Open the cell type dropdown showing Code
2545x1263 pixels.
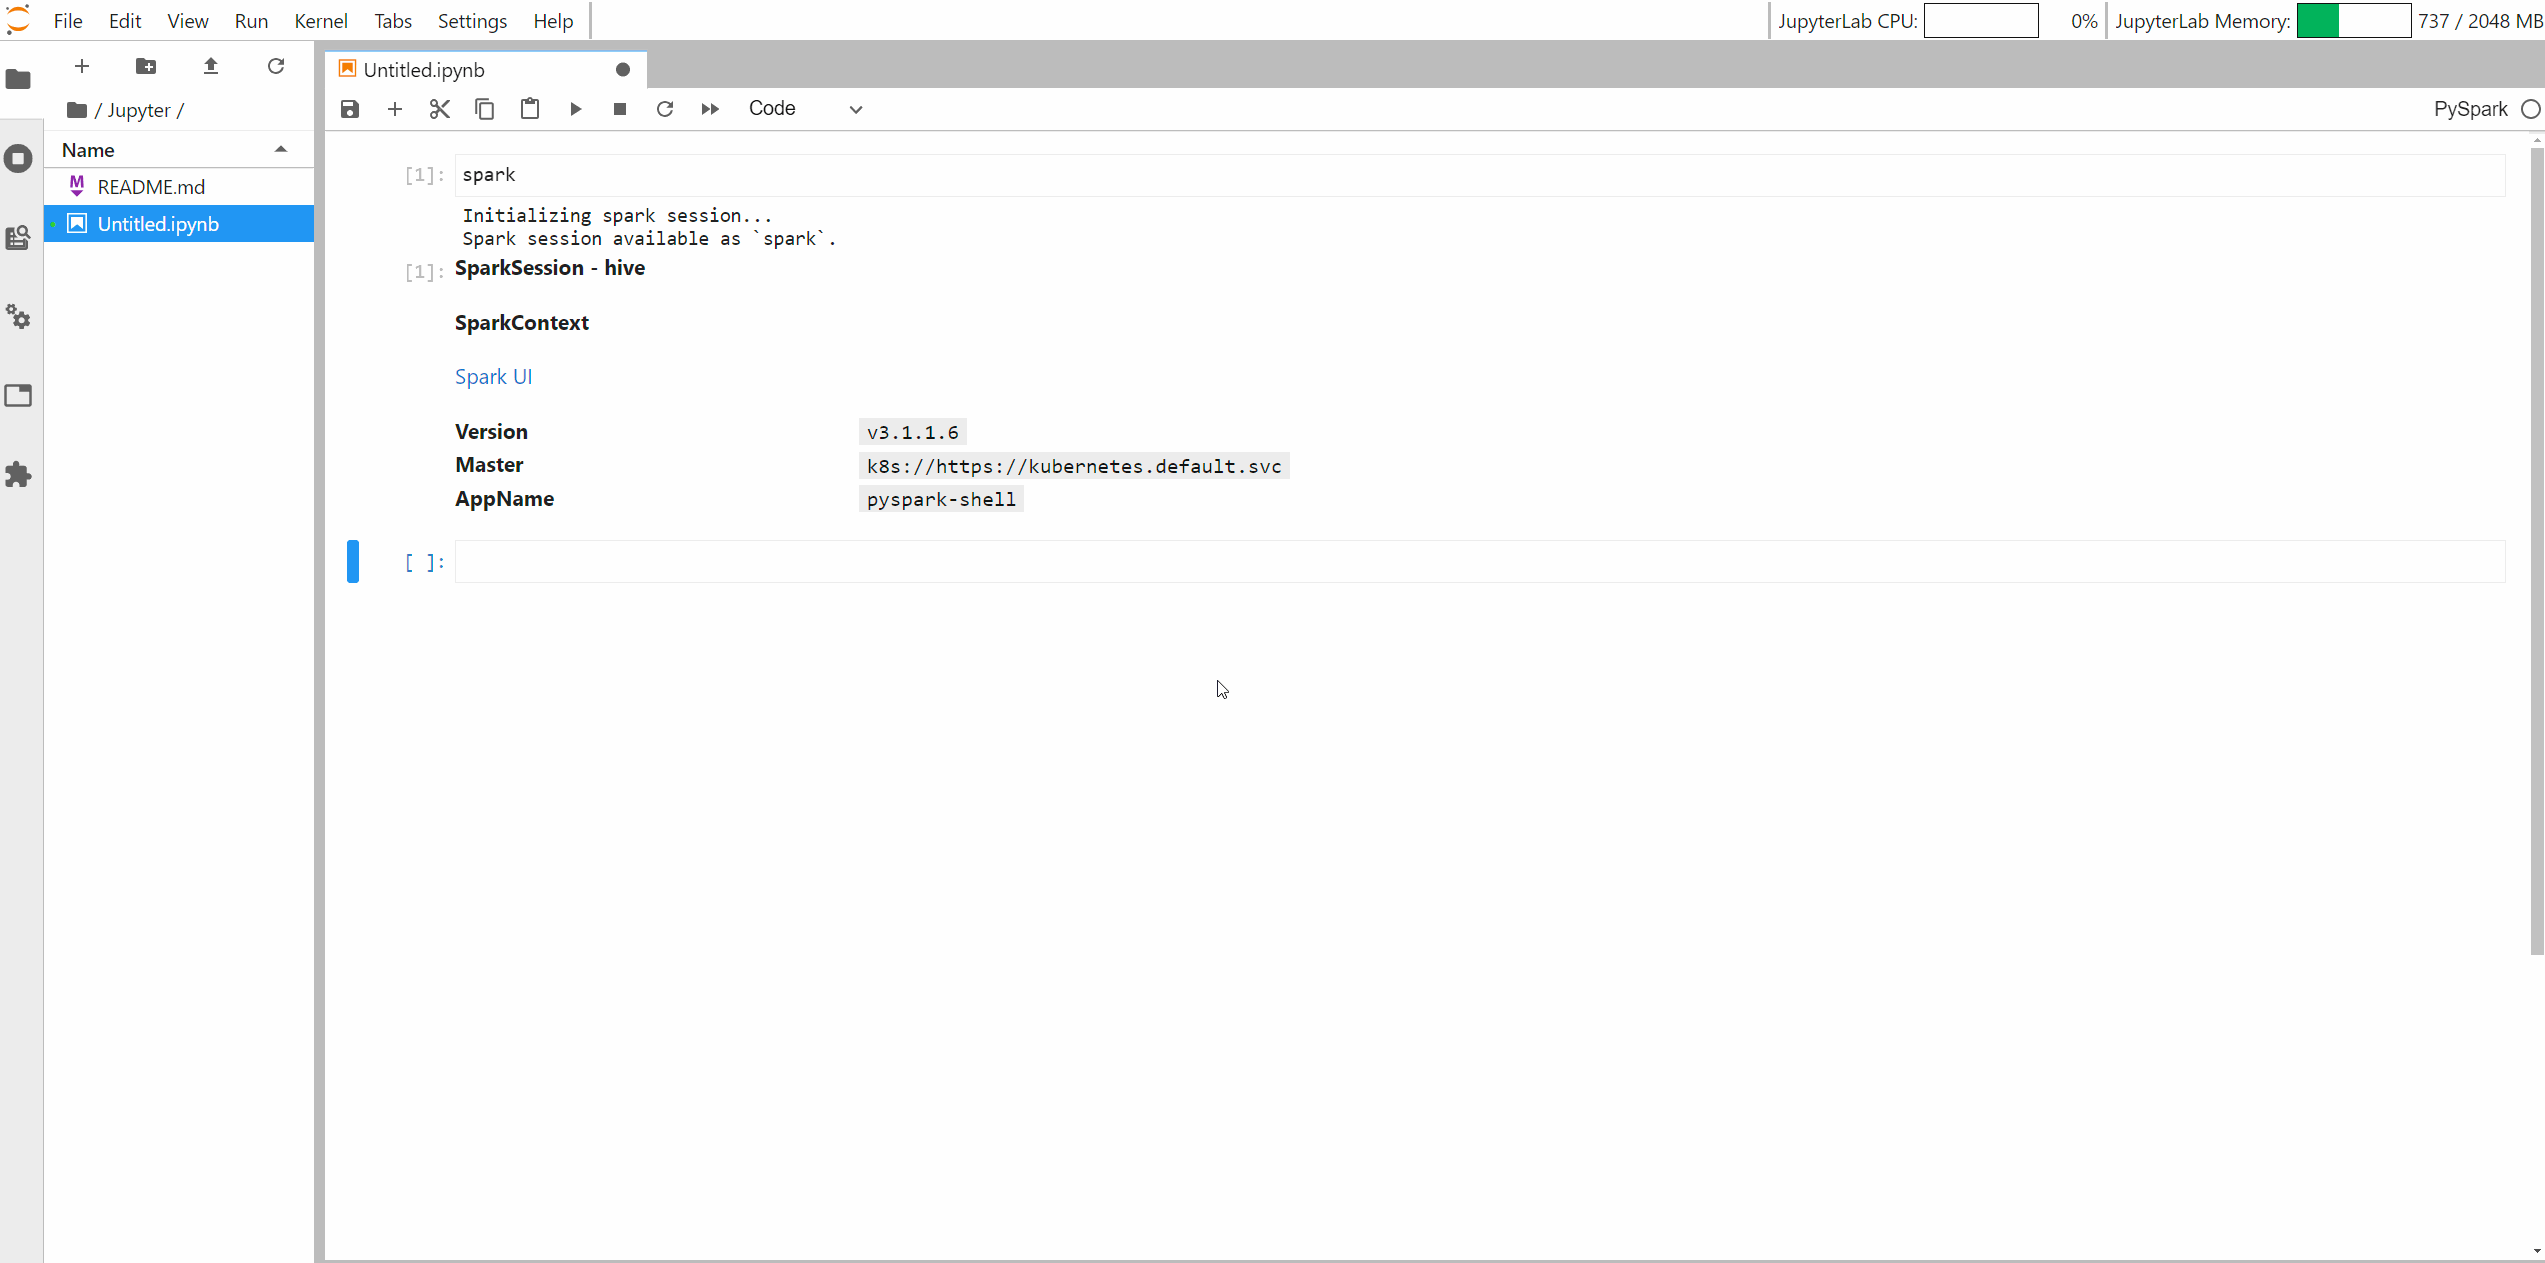[806, 108]
